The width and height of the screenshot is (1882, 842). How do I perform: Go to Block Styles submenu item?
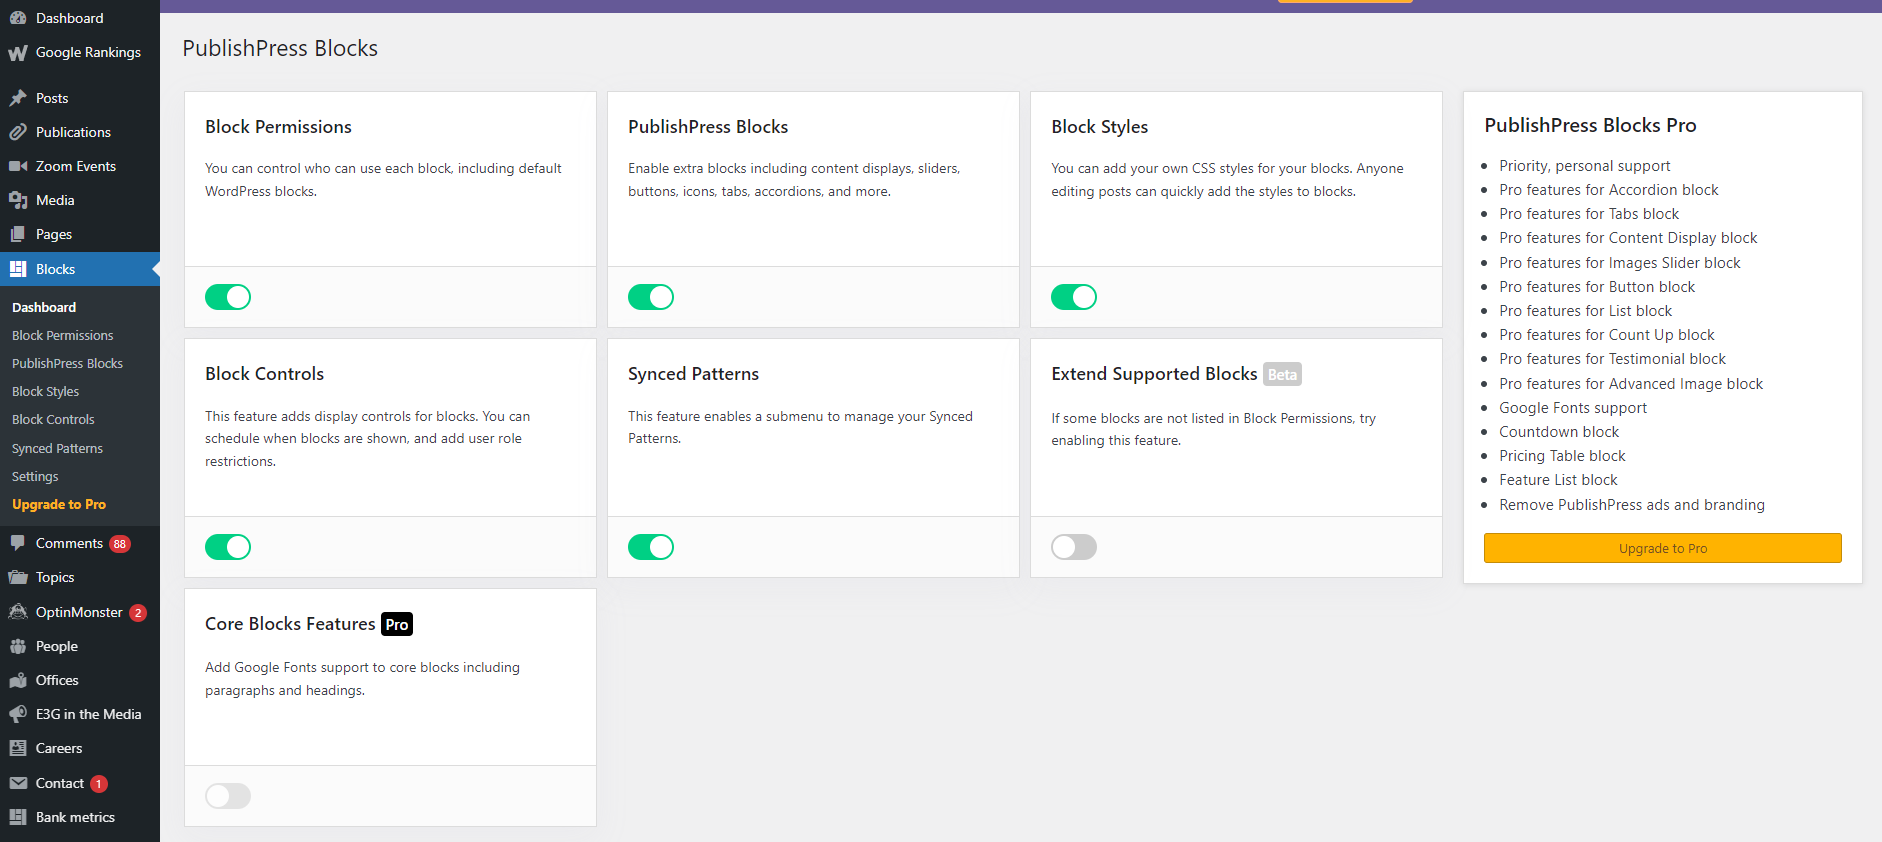tap(45, 391)
